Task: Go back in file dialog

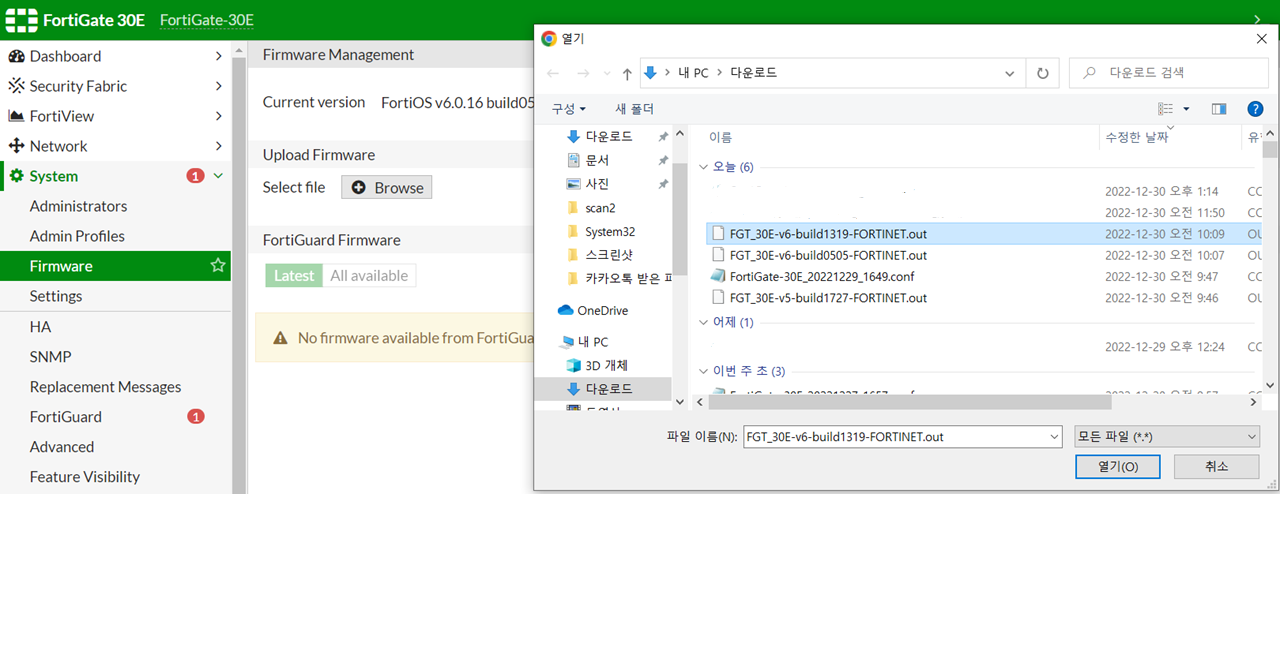Action: point(553,73)
